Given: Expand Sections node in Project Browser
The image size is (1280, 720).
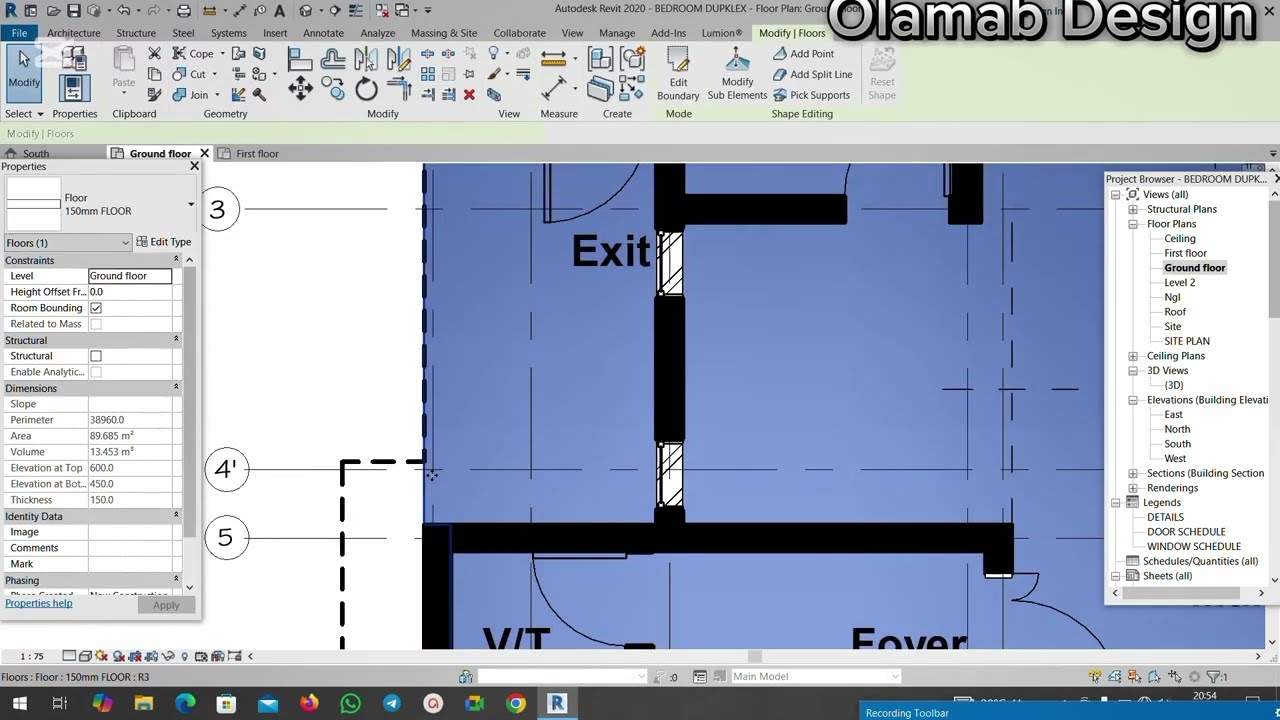Looking at the screenshot, I should pyautogui.click(x=1133, y=473).
